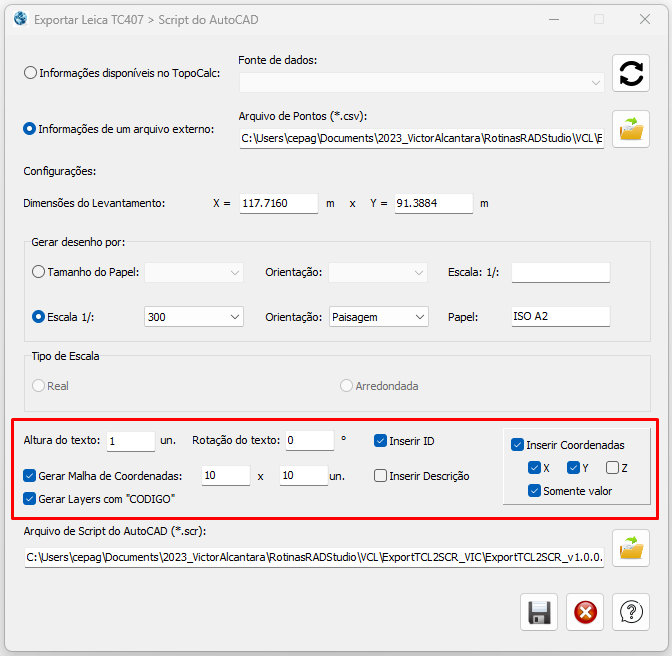The image size is (672, 656).
Task: Expand the Orientação dropdown set to Paisagem
Action: coord(378,317)
